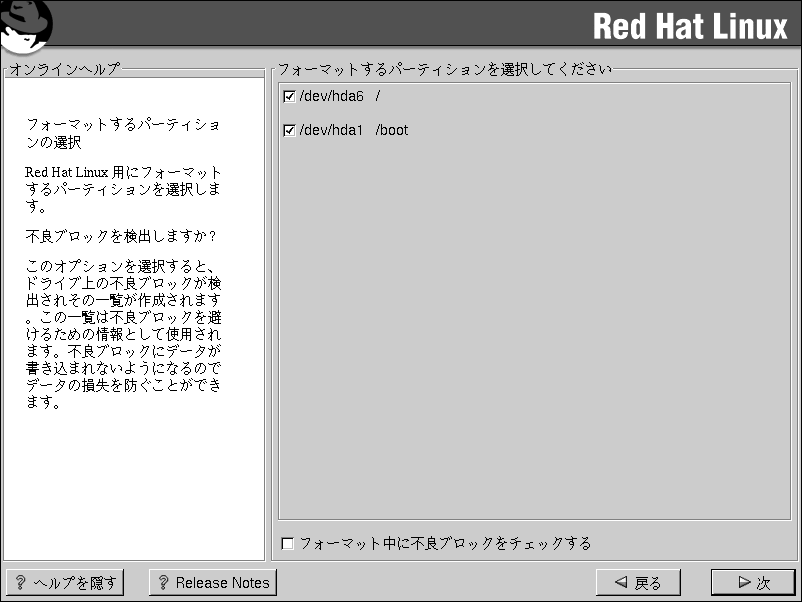
Task: Select the /dev/hda1 /boot label text
Action: pyautogui.click(x=354, y=131)
